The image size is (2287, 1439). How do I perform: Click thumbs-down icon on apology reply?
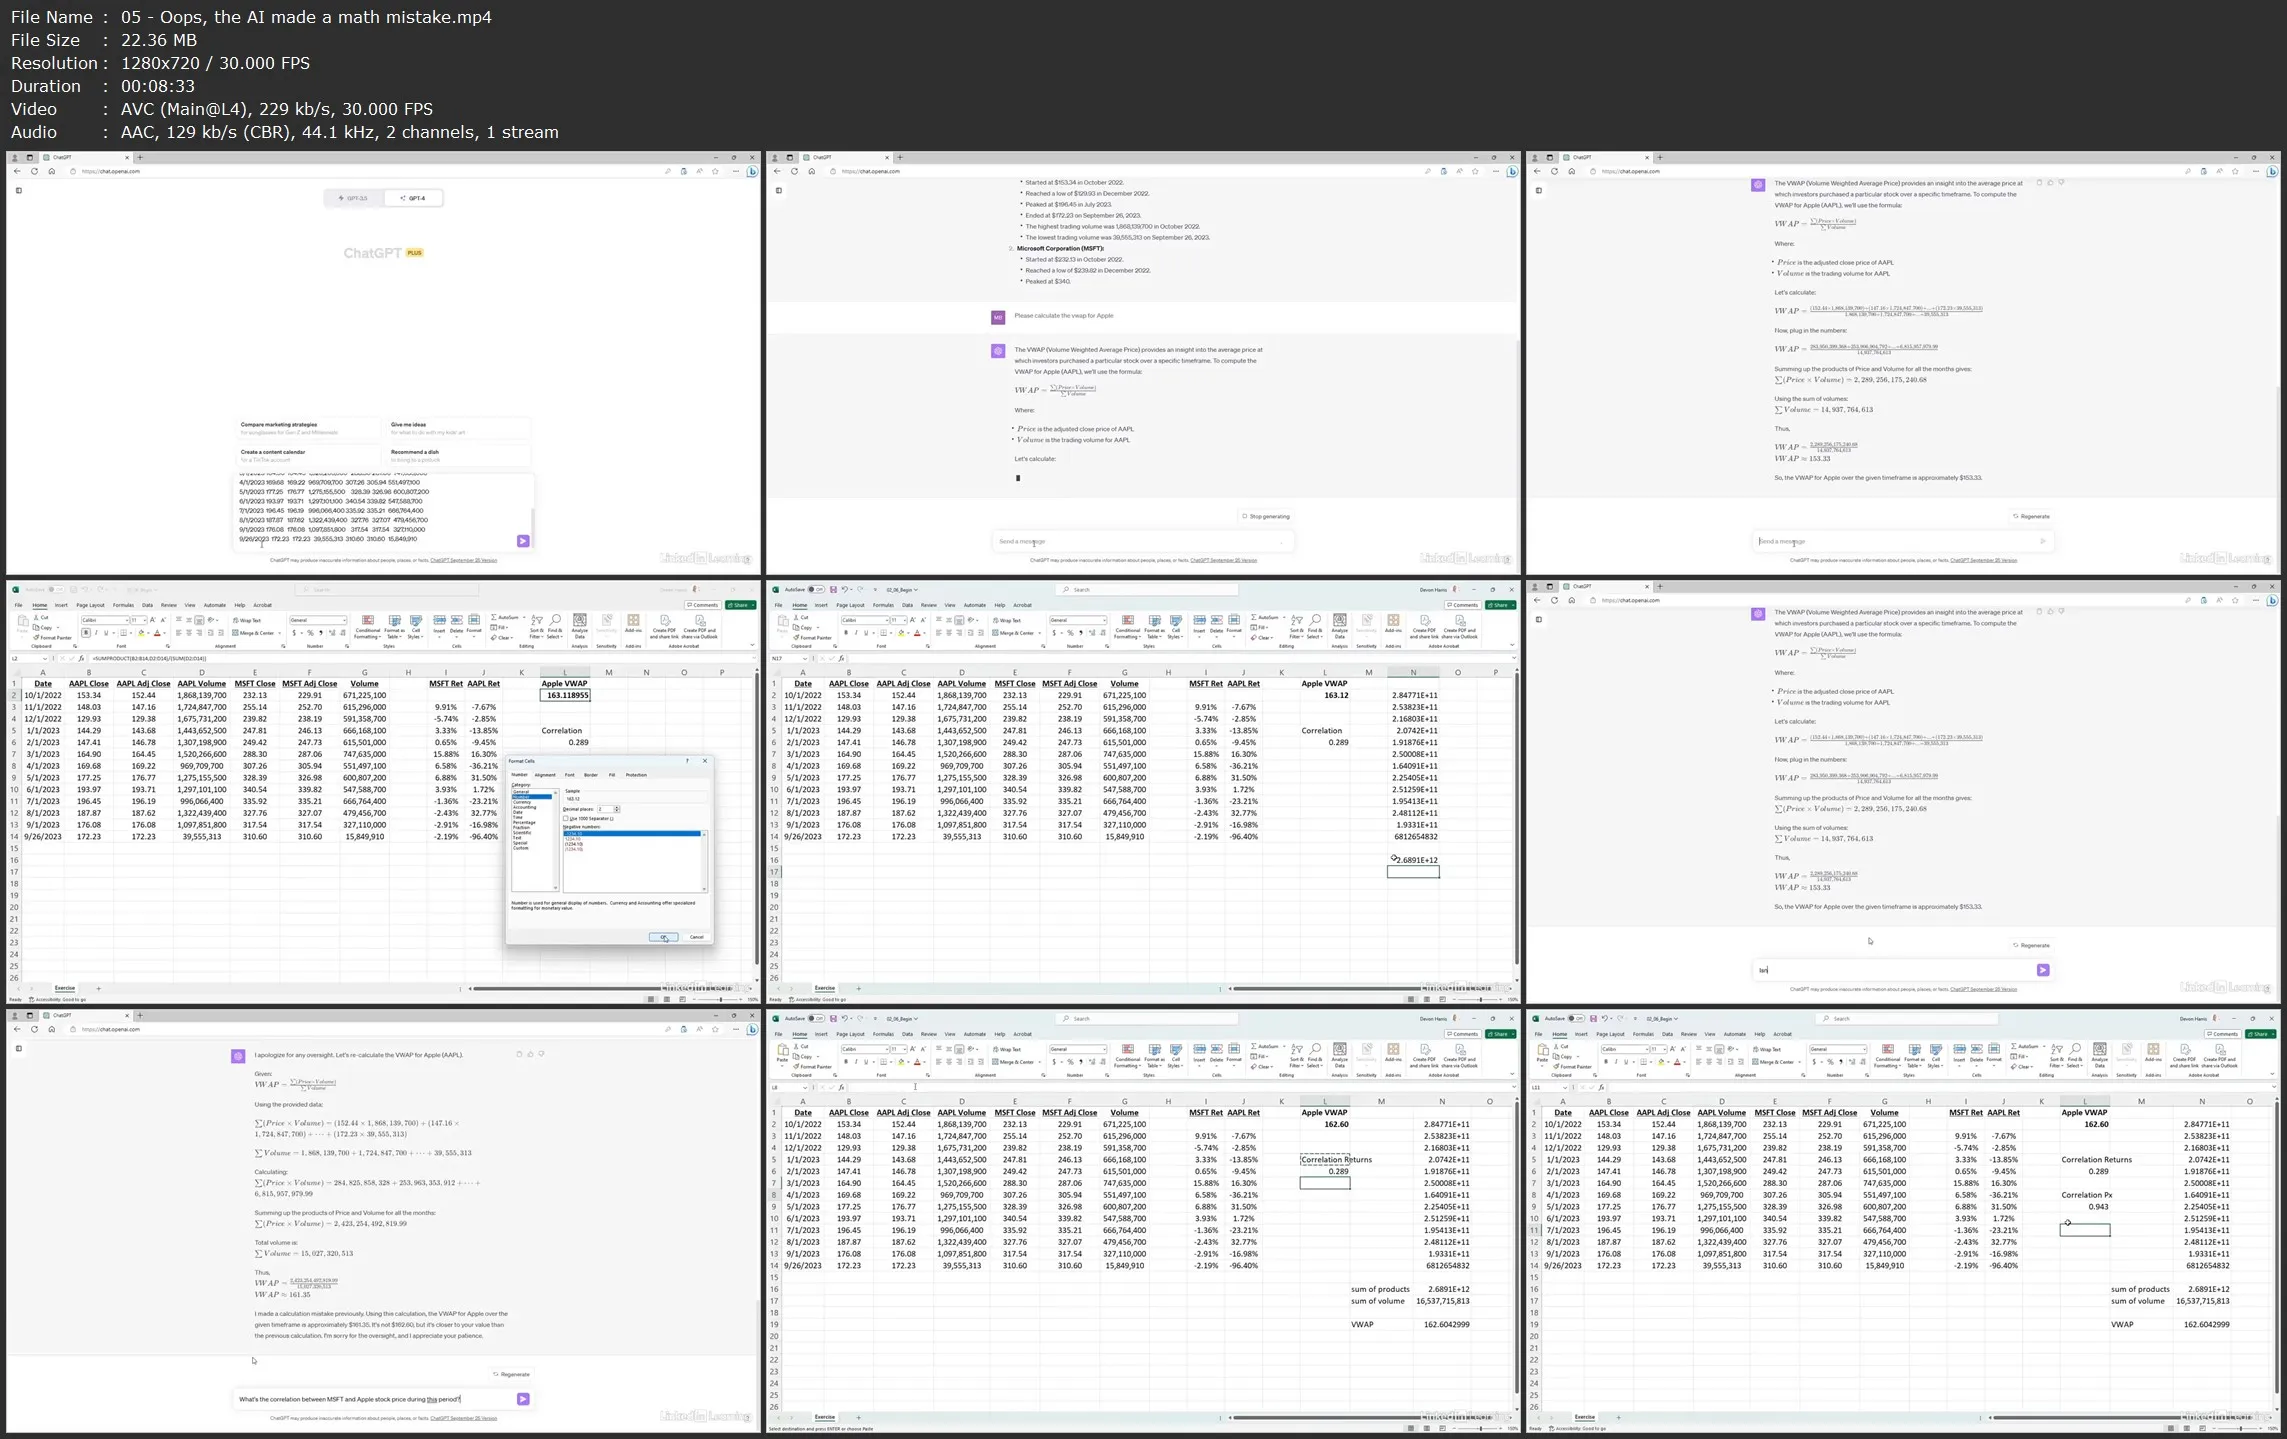(x=541, y=1054)
